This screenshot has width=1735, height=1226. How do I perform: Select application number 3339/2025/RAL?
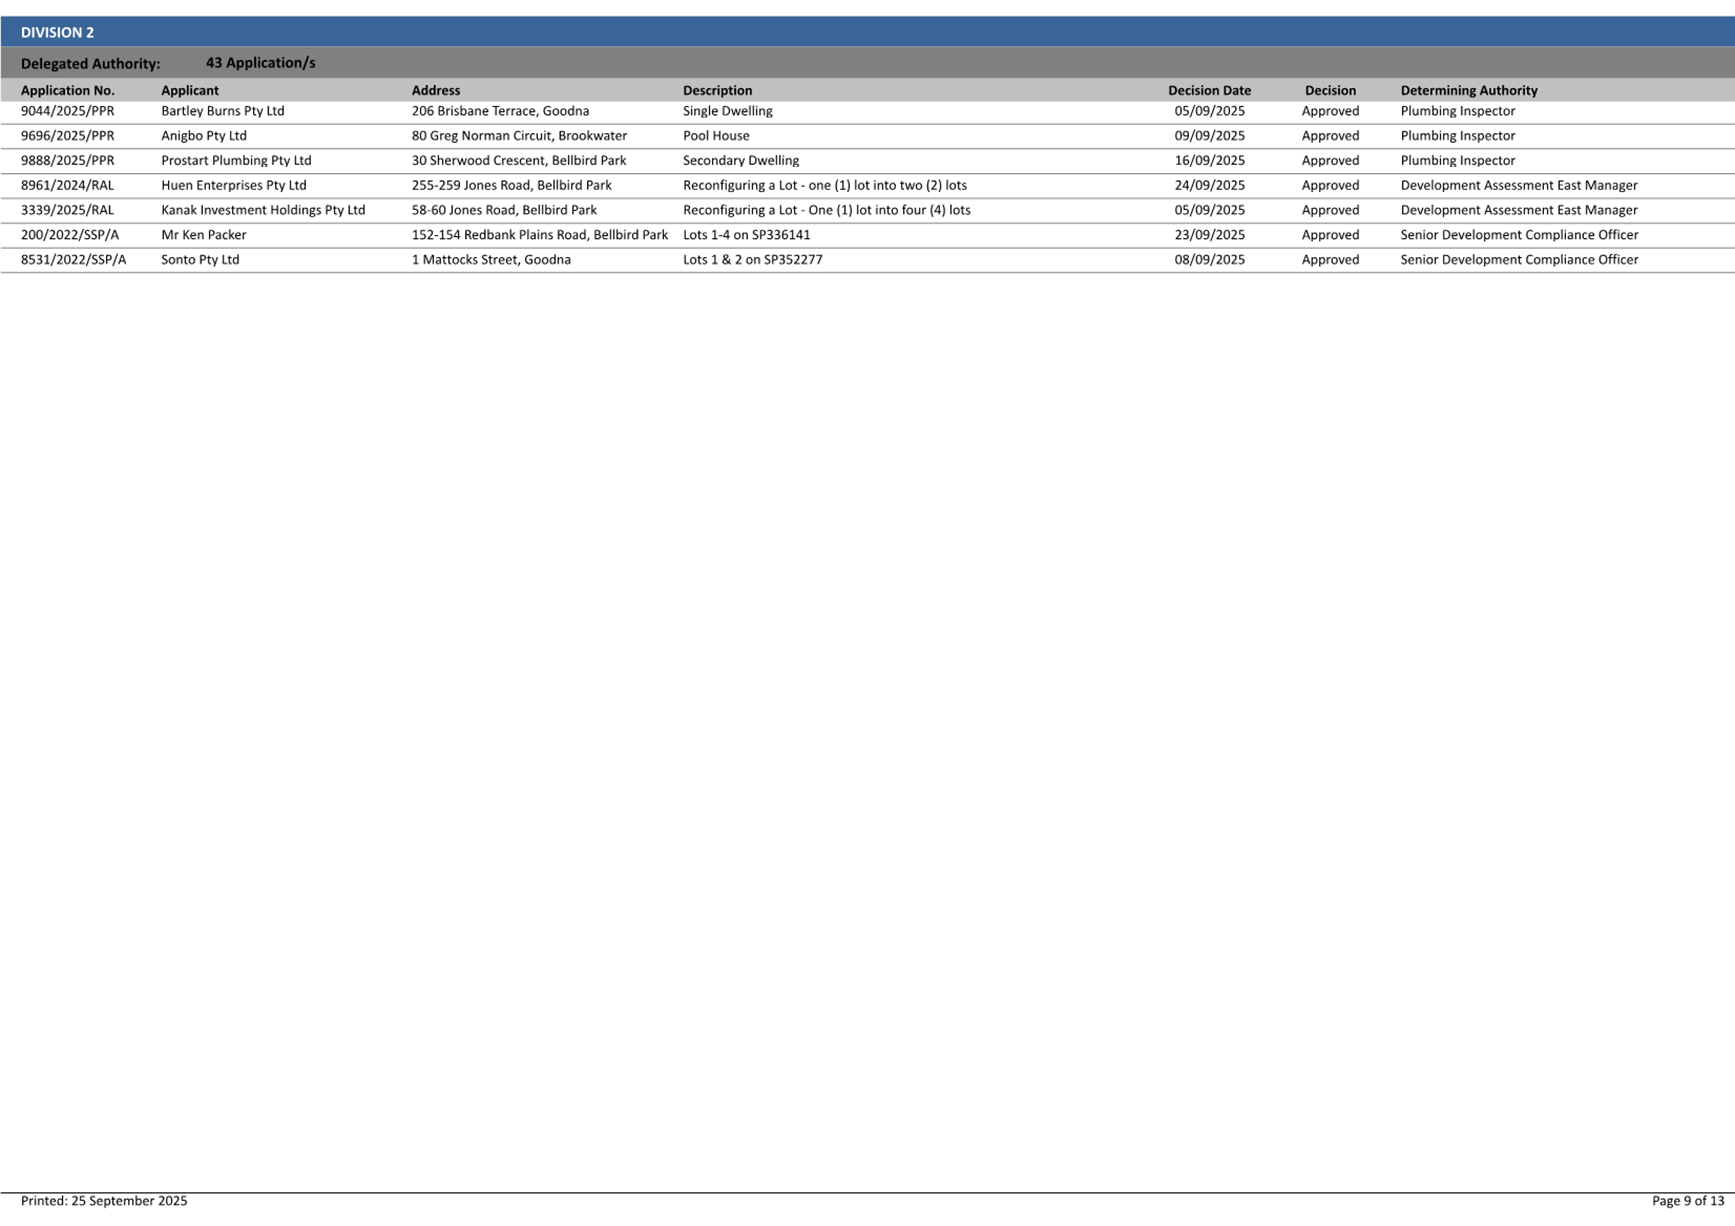(x=67, y=210)
